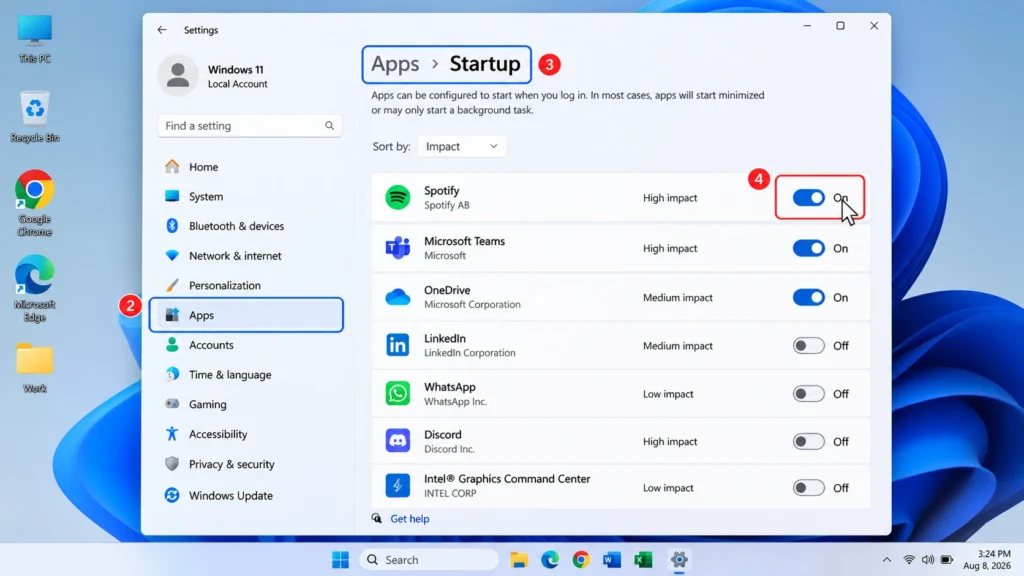Click the LinkedIn app icon
This screenshot has height=576, width=1024.
coord(398,345)
